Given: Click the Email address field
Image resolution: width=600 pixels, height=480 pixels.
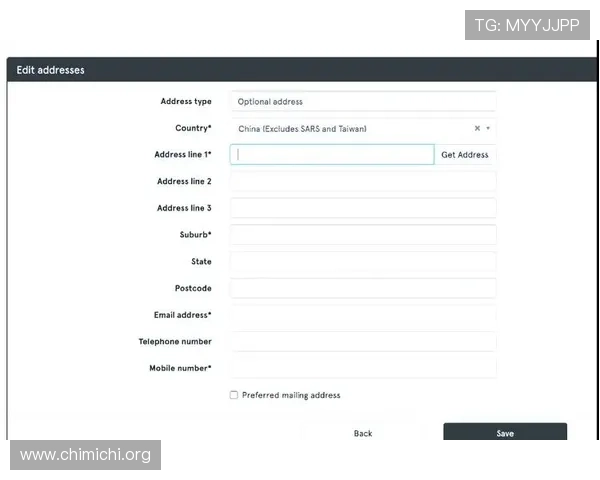Looking at the screenshot, I should pos(363,315).
